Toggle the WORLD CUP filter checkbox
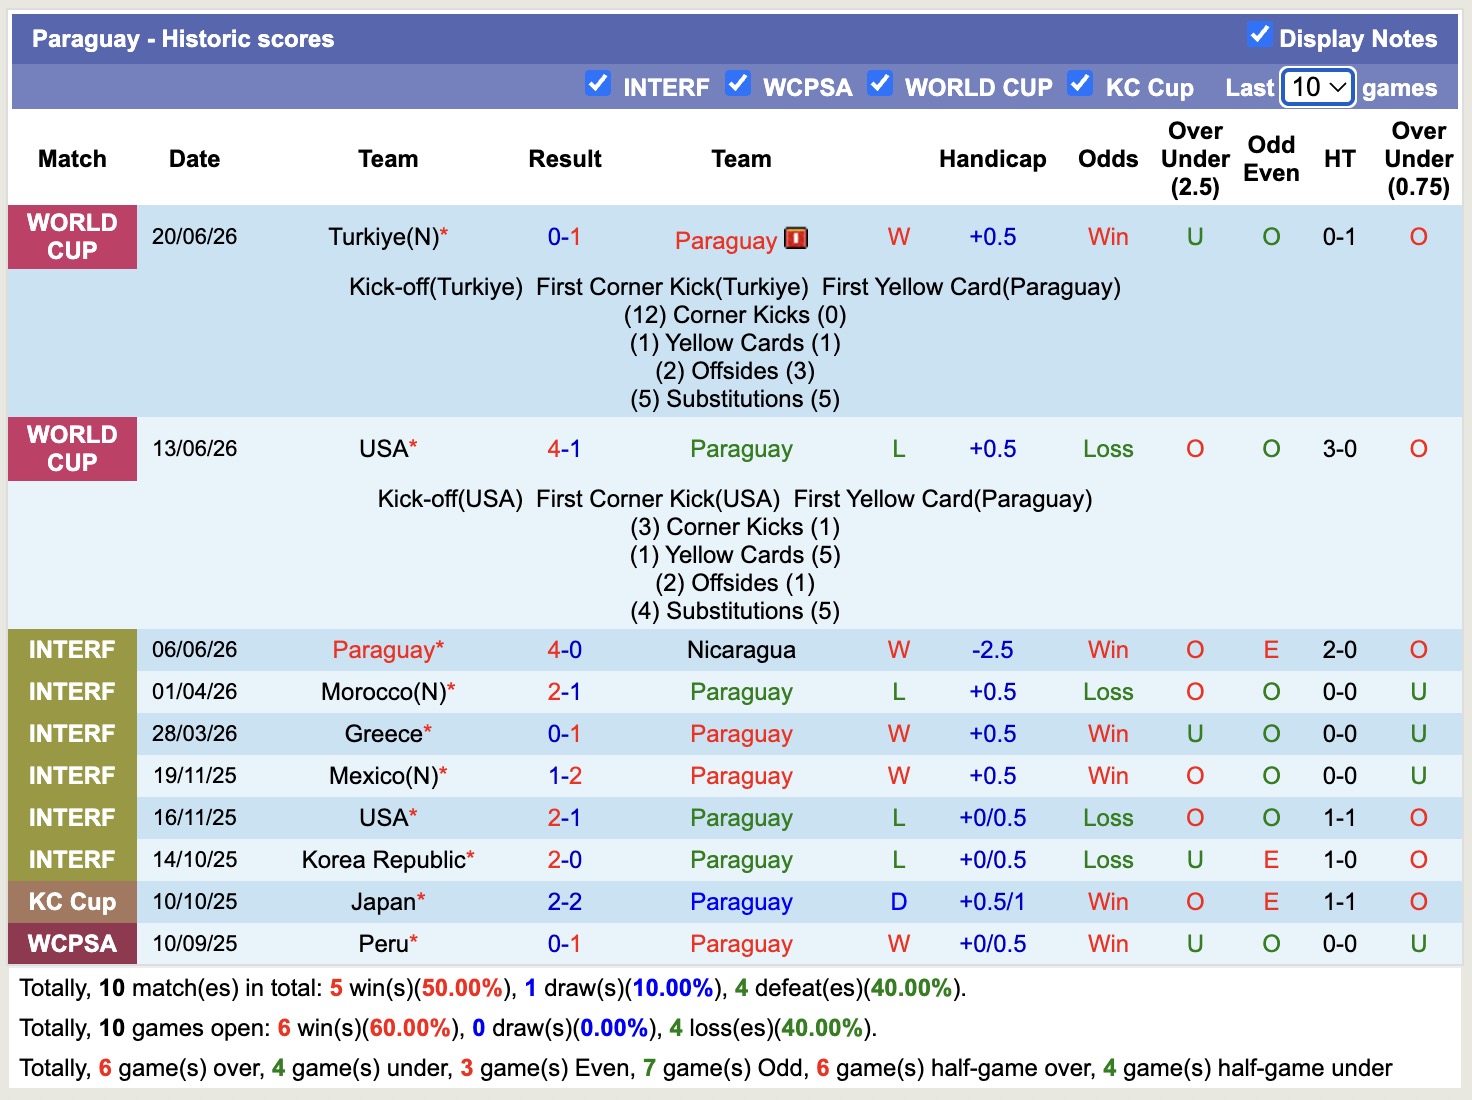 [880, 83]
